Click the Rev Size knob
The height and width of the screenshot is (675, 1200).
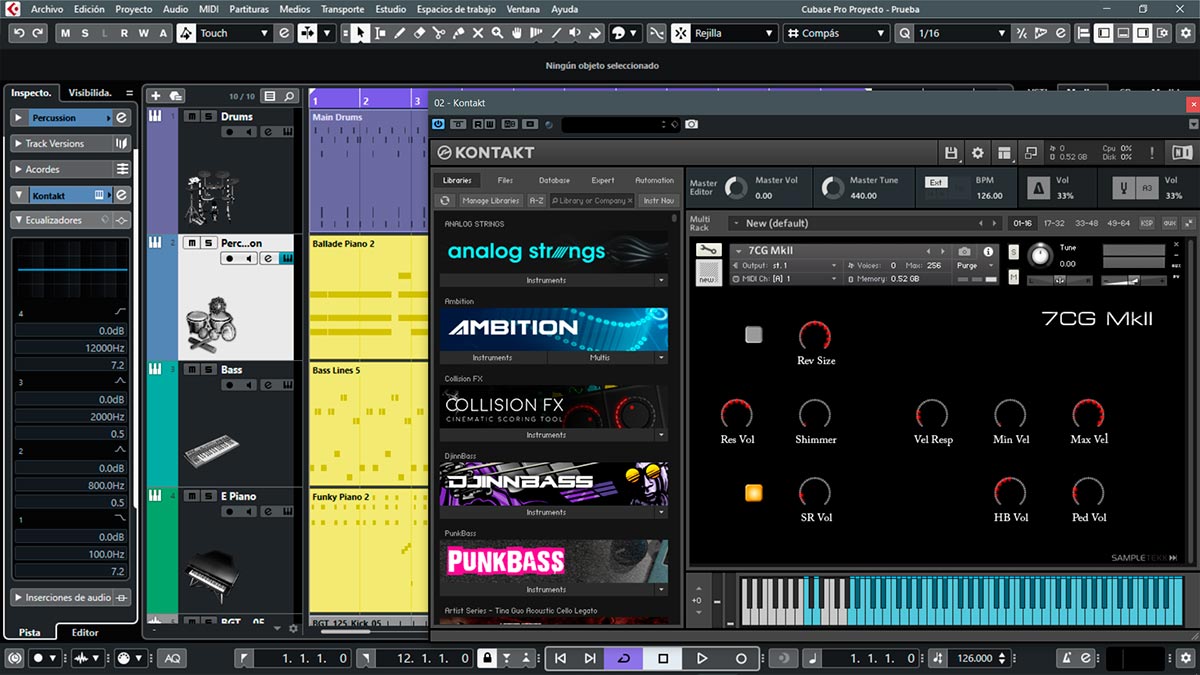(815, 335)
